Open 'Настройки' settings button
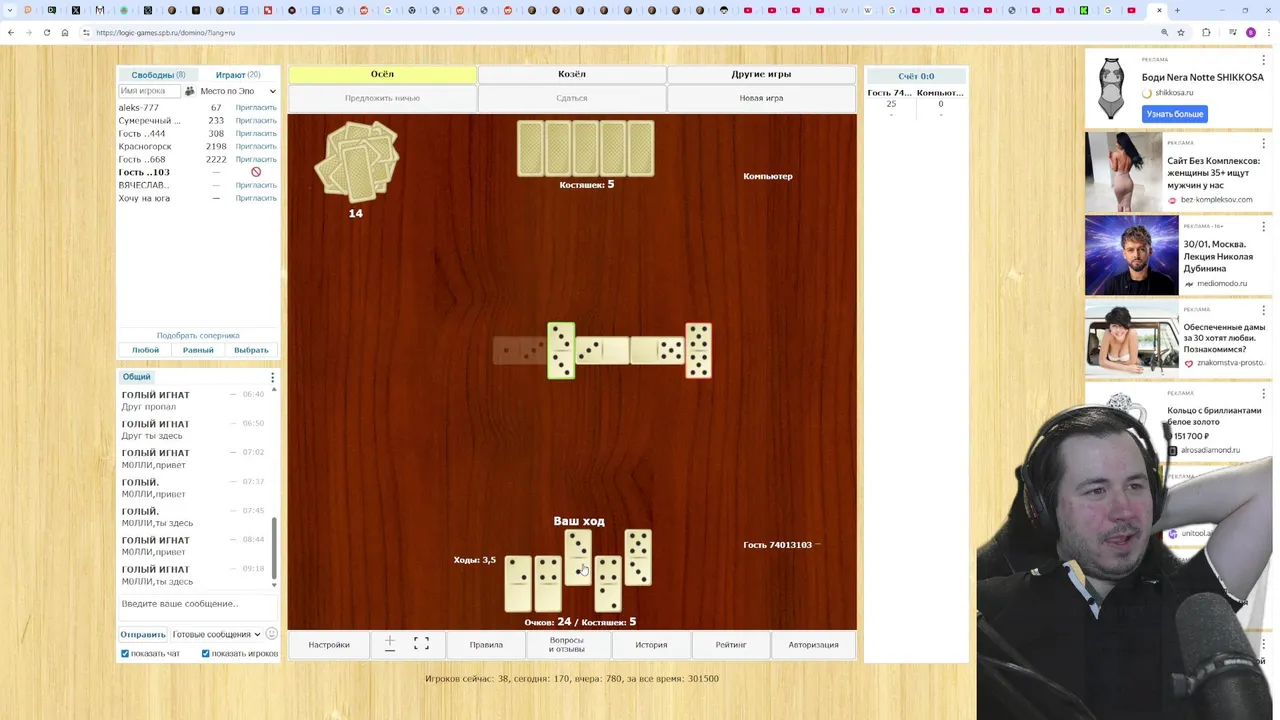This screenshot has width=1280, height=720. [329, 645]
